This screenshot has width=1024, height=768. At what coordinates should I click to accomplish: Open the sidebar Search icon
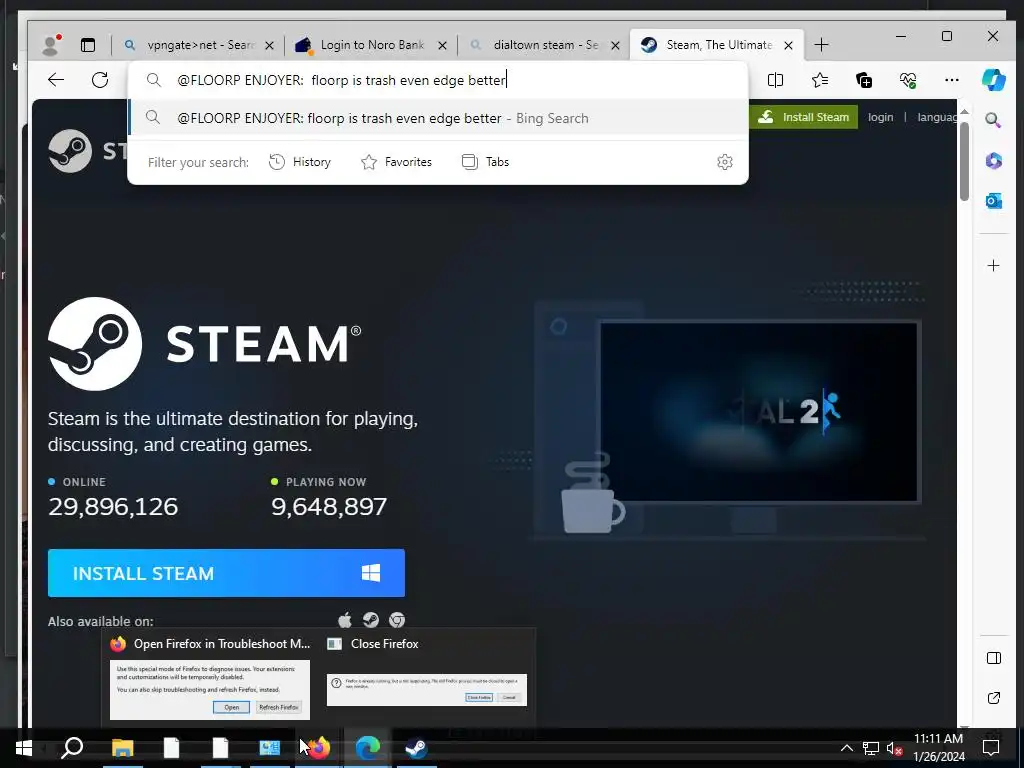point(993,120)
